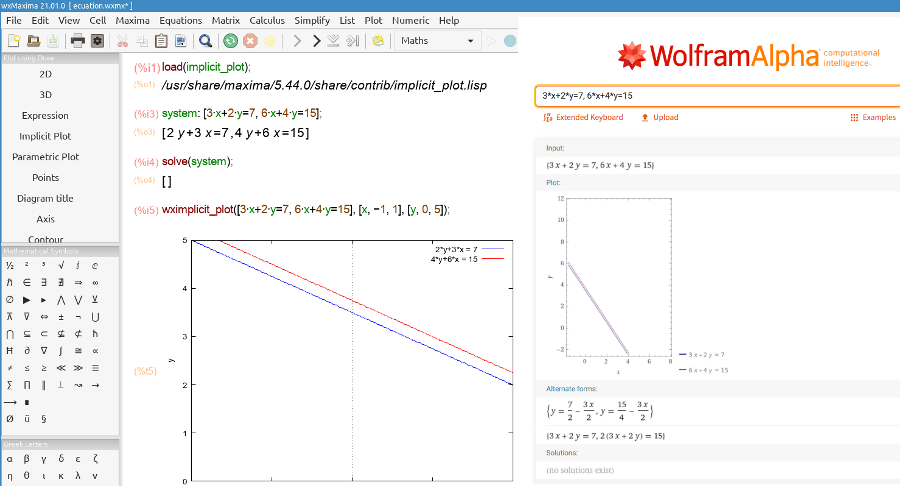
Task: Click the WolframAlpha query input field
Action: pos(717,96)
